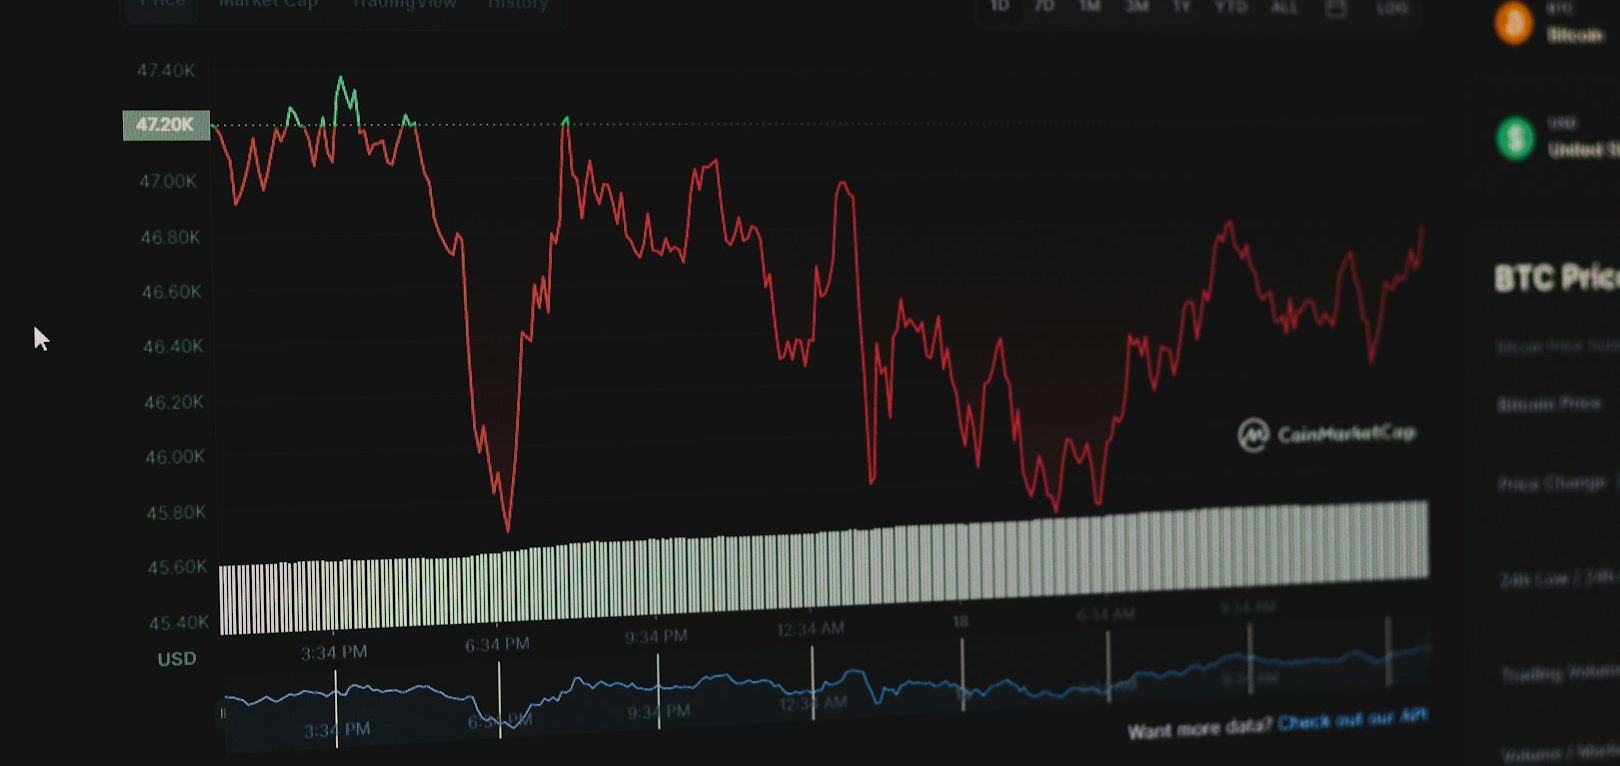The height and width of the screenshot is (766, 1620).
Task: Open the United States dollar selector
Action: (x=1582, y=149)
